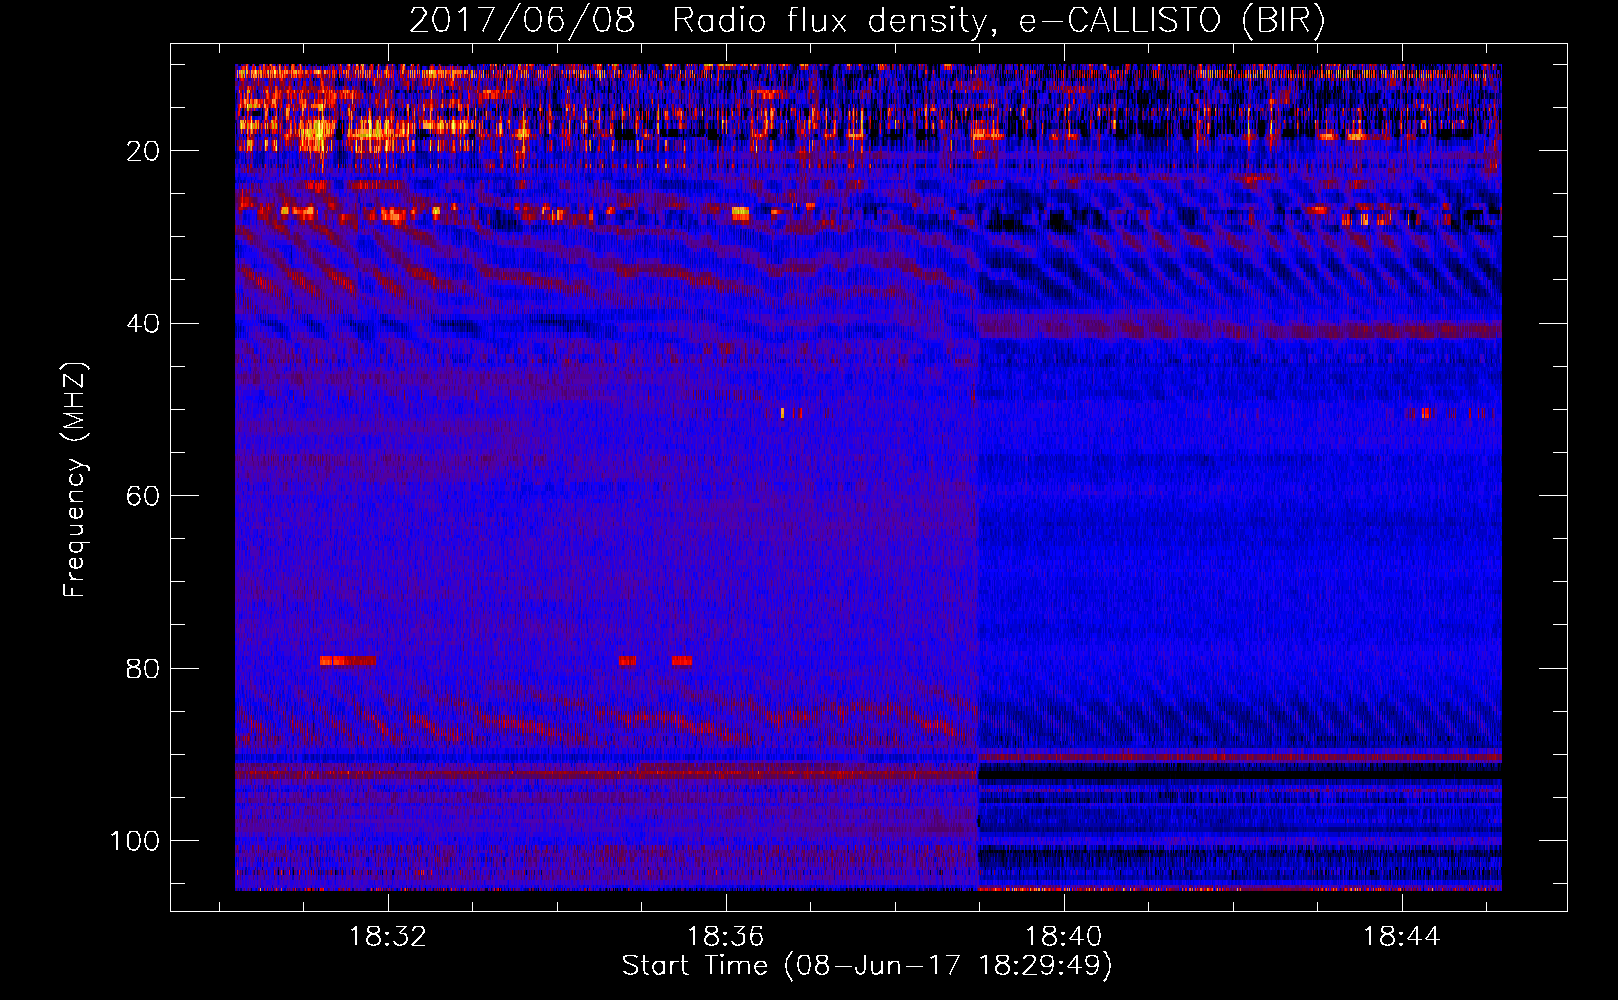The width and height of the screenshot is (1618, 1000).
Task: Click the 80 MHz frequency tick label
Action: click(x=144, y=668)
